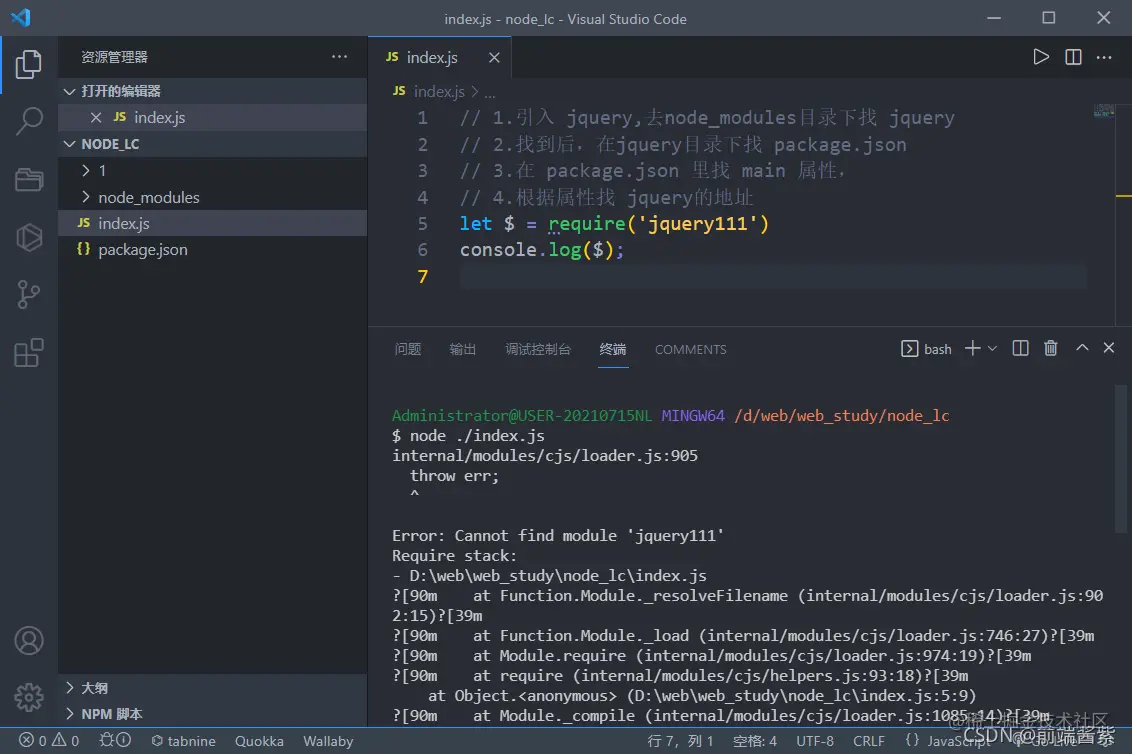This screenshot has width=1132, height=754.
Task: Maximize the panel with the up chevron
Action: pyautogui.click(x=1081, y=348)
